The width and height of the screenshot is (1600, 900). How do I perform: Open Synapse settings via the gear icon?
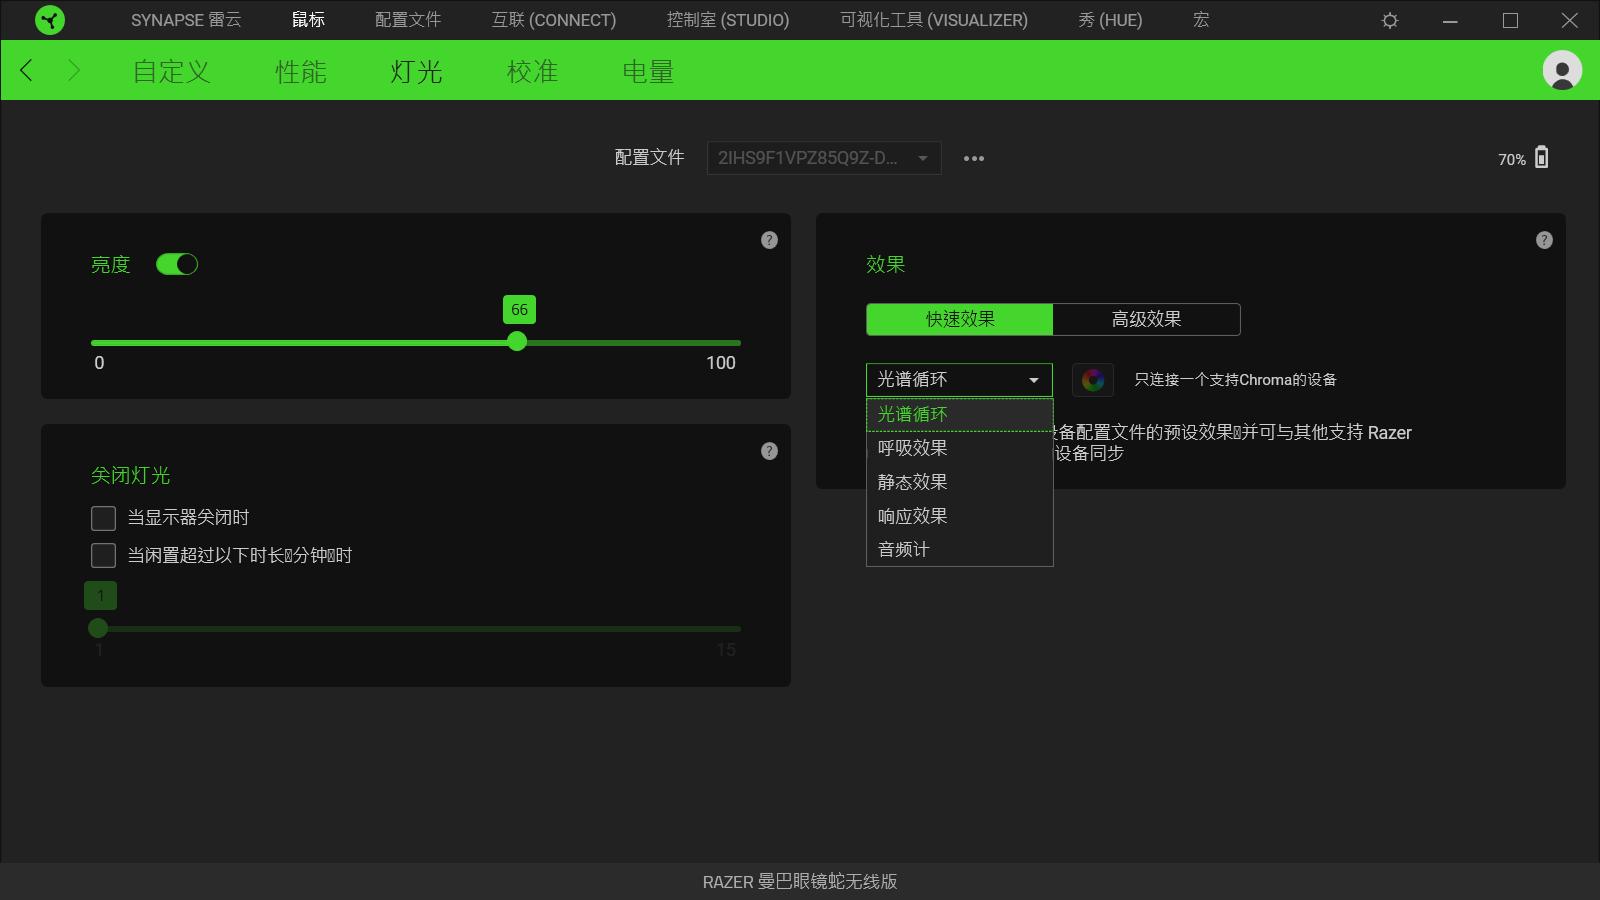pos(1389,19)
